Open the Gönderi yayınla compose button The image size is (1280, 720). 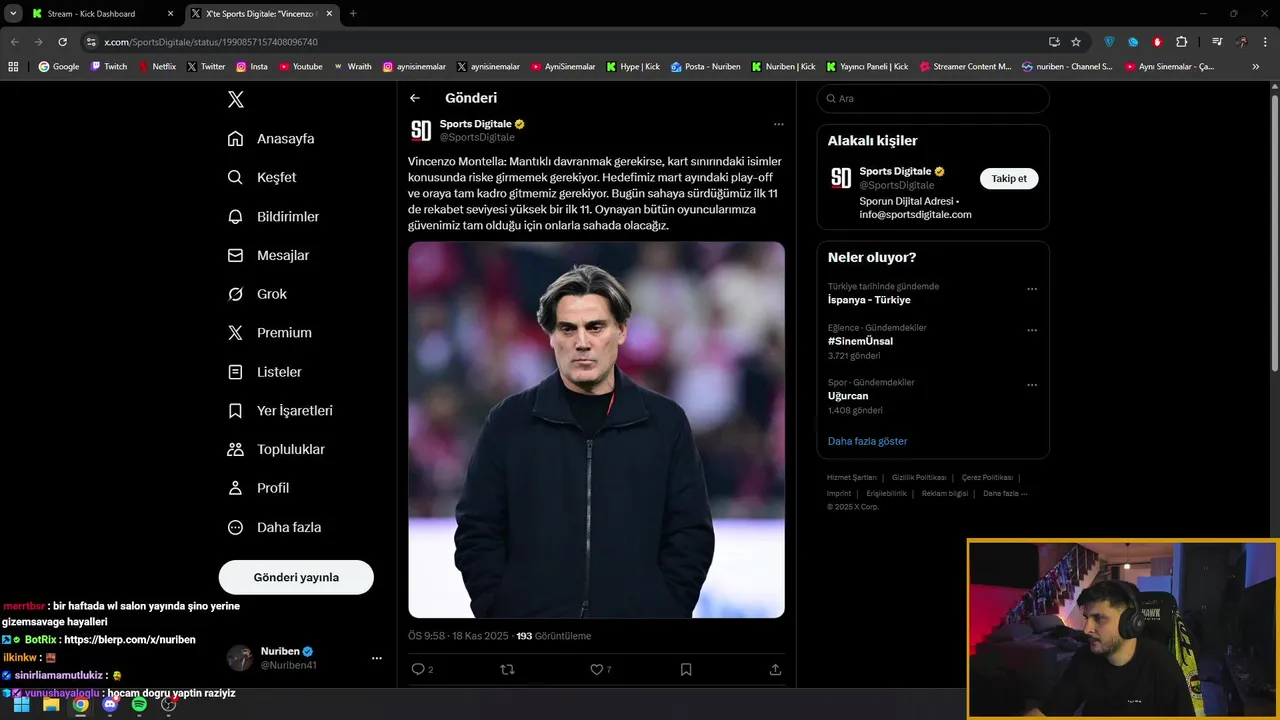tap(296, 577)
